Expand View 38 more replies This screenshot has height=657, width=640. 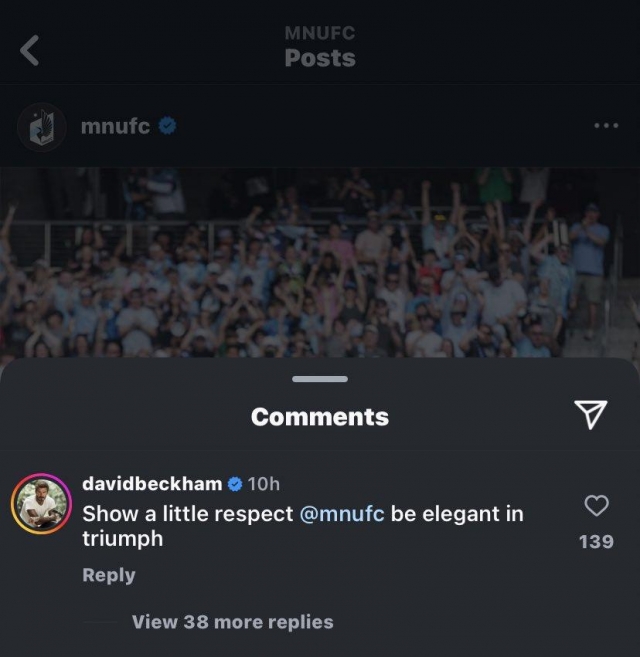[233, 622]
